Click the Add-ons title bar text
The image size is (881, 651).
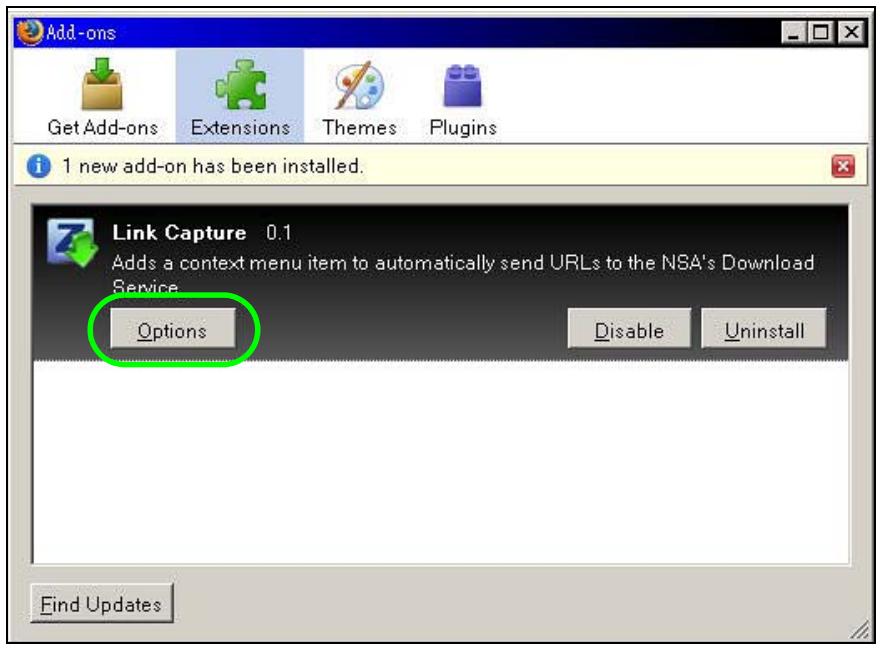(81, 33)
